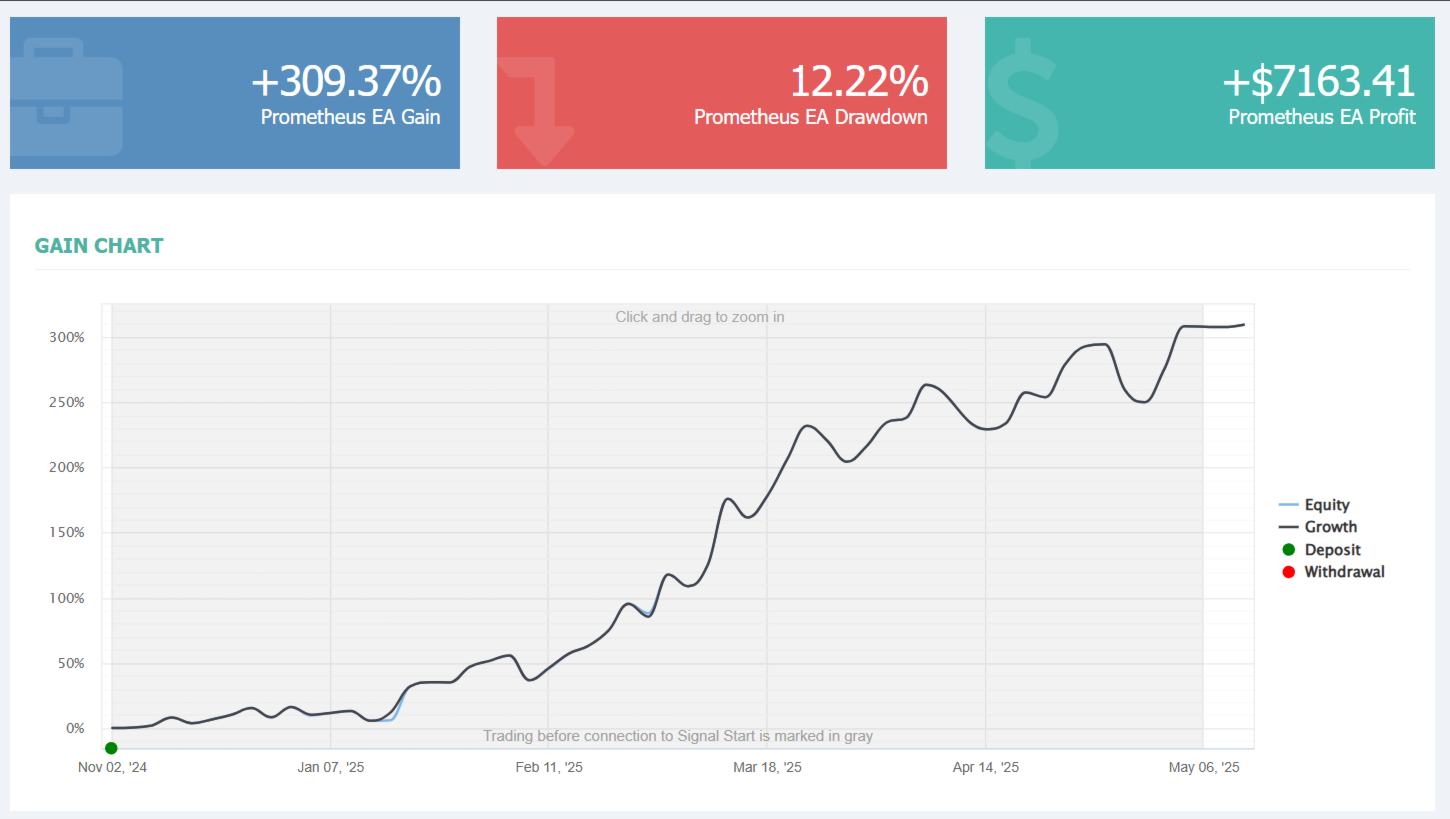1450x819 pixels.
Task: Click the Prometheus EA Profit label
Action: tap(1322, 117)
